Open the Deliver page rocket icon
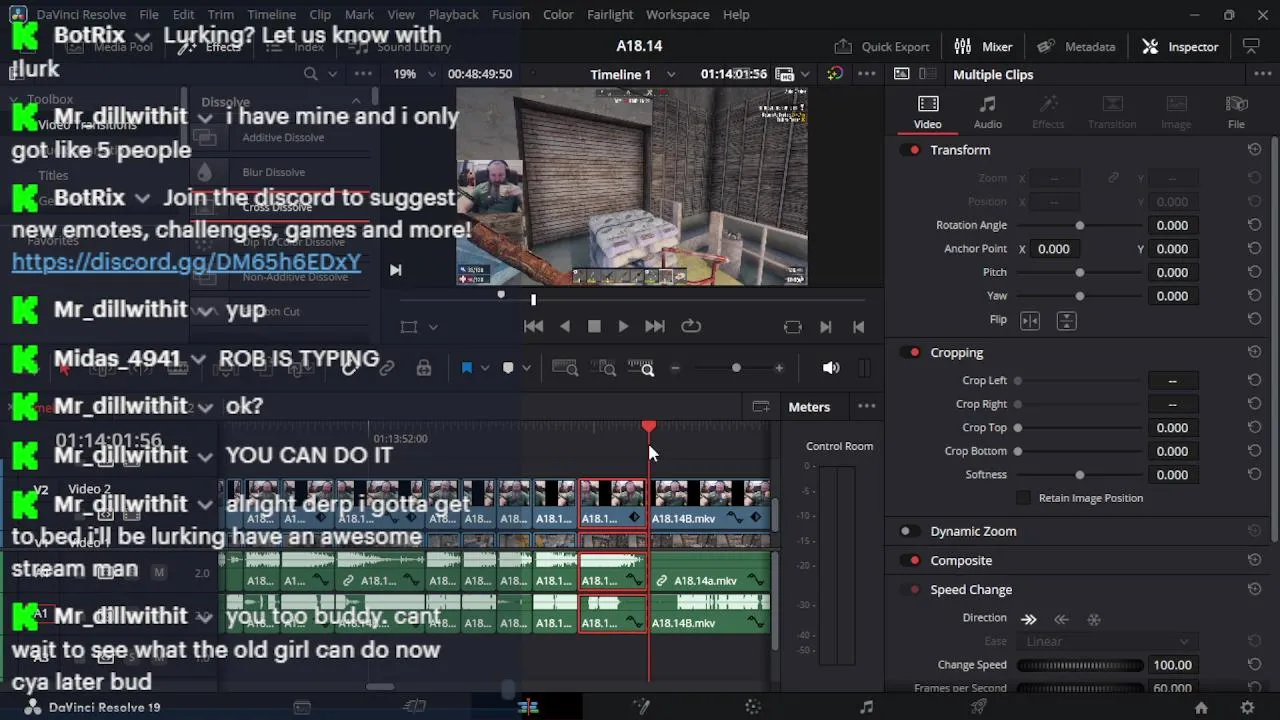 979,707
